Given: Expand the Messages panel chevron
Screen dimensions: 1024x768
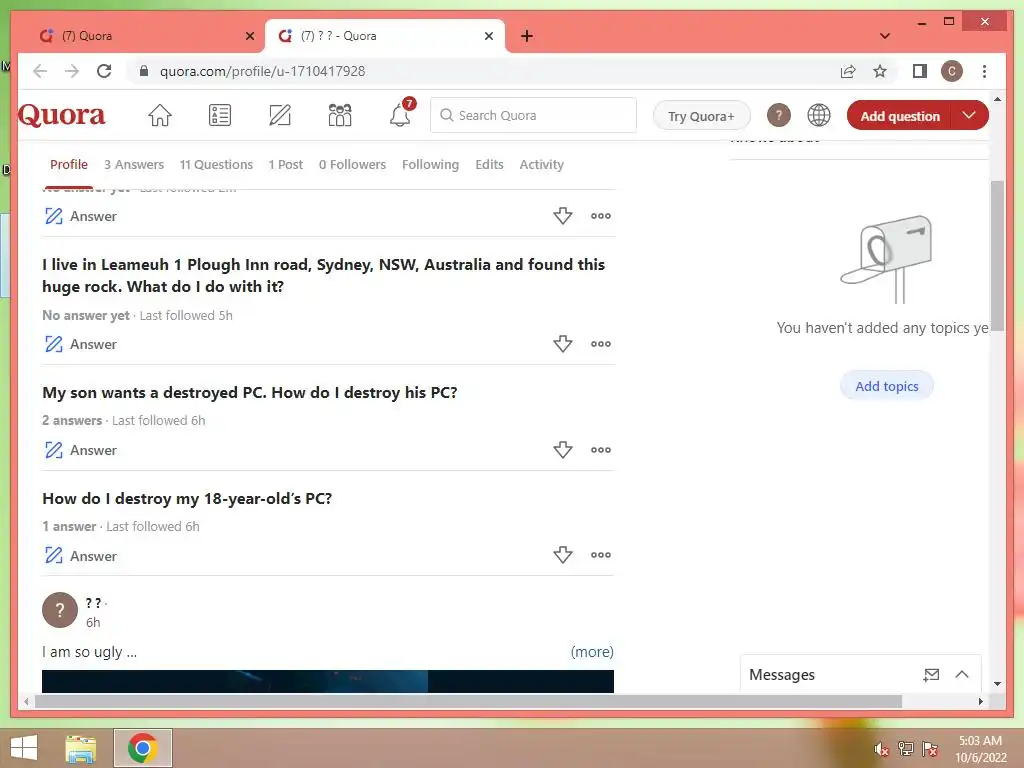Looking at the screenshot, I should tap(962, 675).
